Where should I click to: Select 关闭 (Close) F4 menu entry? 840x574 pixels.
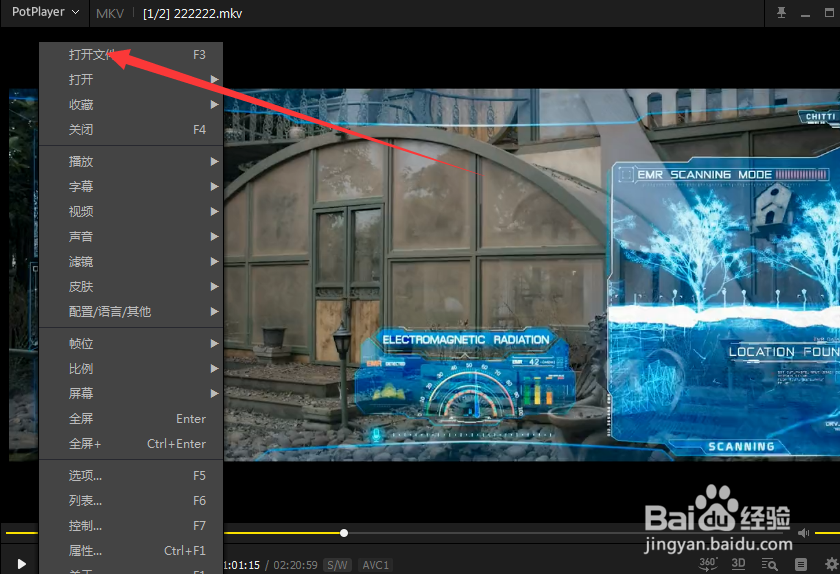coord(131,129)
